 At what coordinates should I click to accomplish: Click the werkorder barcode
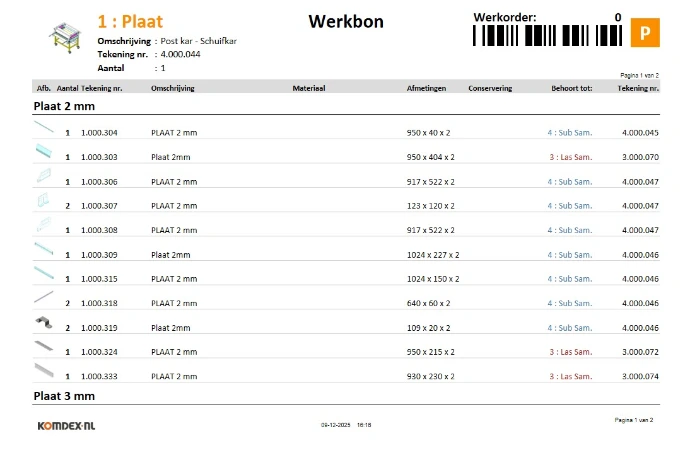(x=547, y=35)
